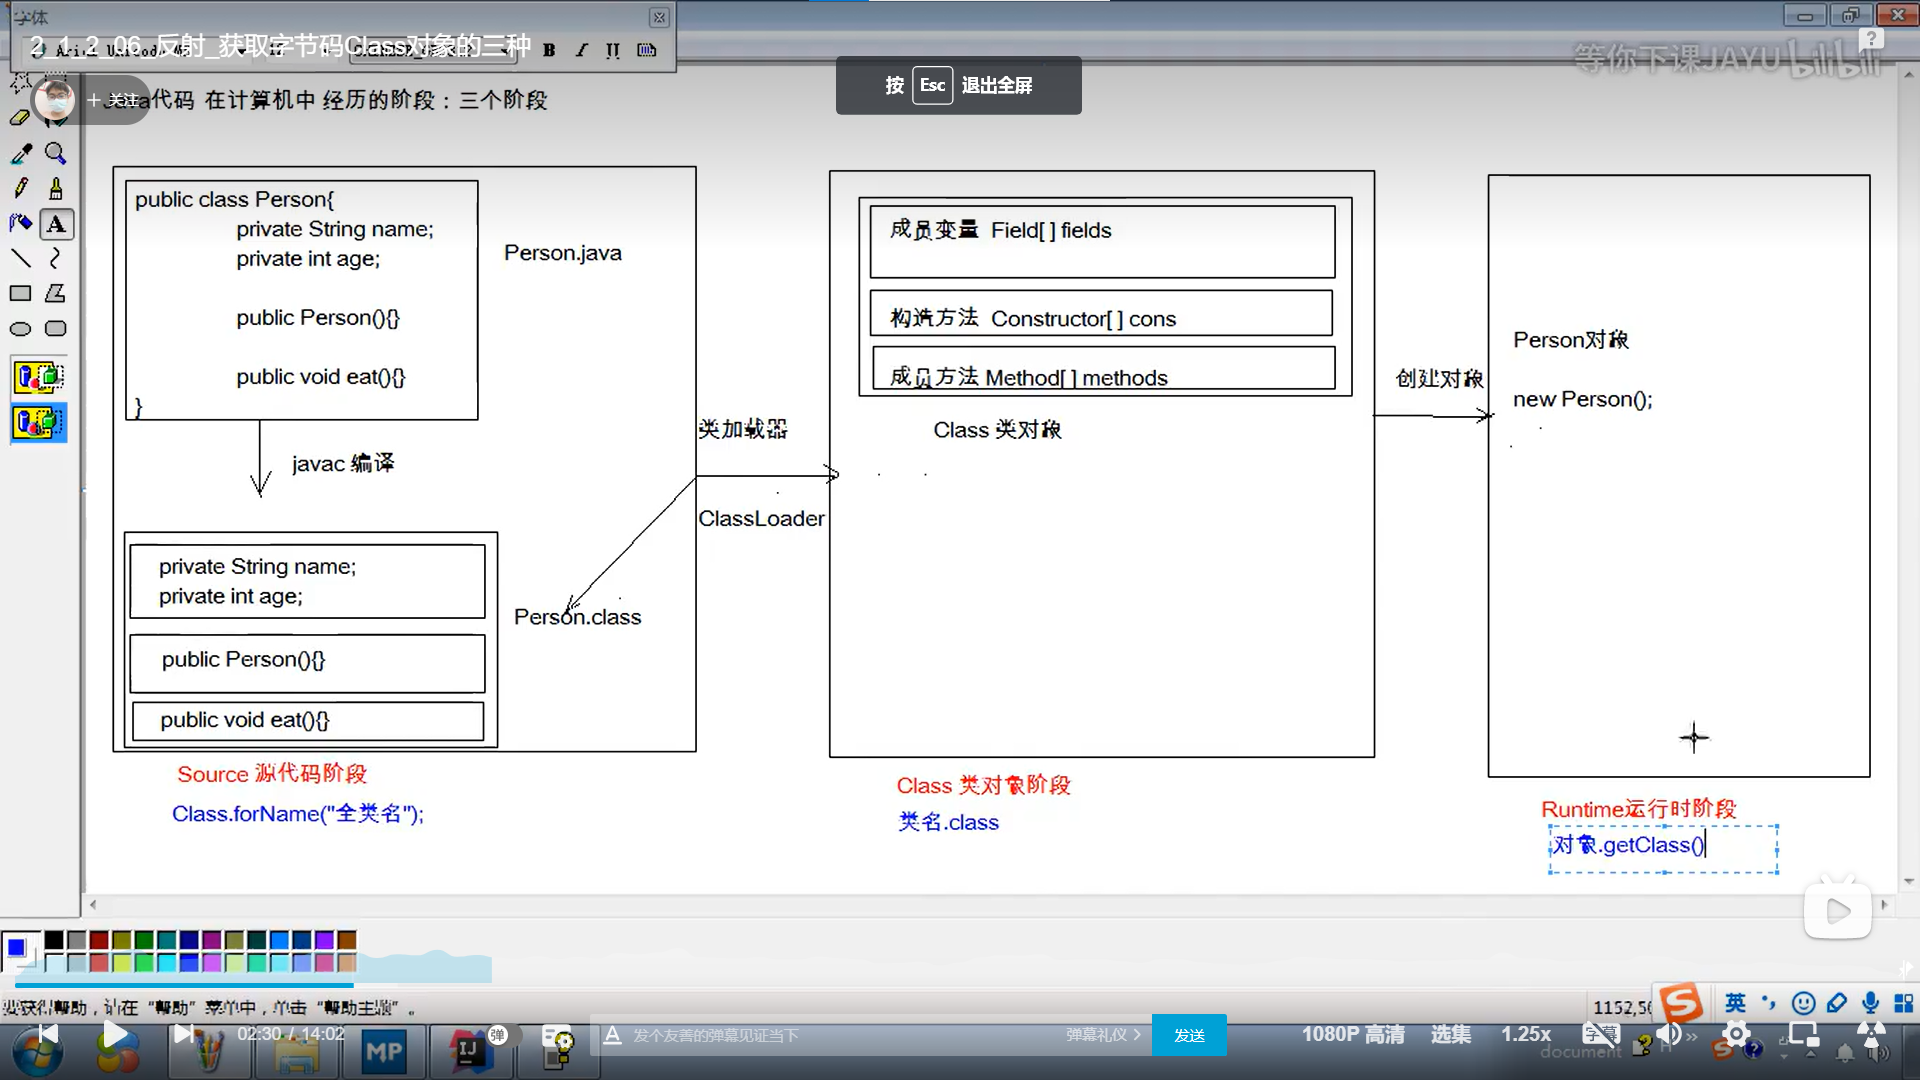This screenshot has width=1920, height=1080.
Task: Select the Ellipse shape tool
Action: pos(21,329)
